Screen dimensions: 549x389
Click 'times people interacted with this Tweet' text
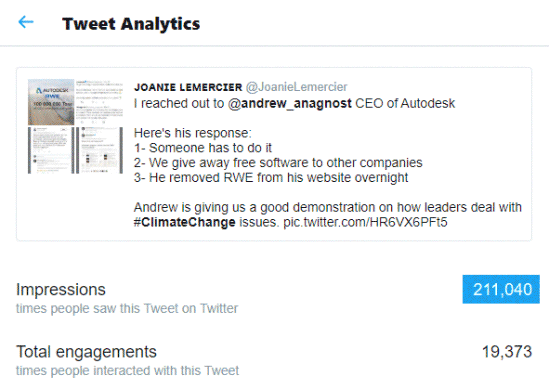coord(127,370)
